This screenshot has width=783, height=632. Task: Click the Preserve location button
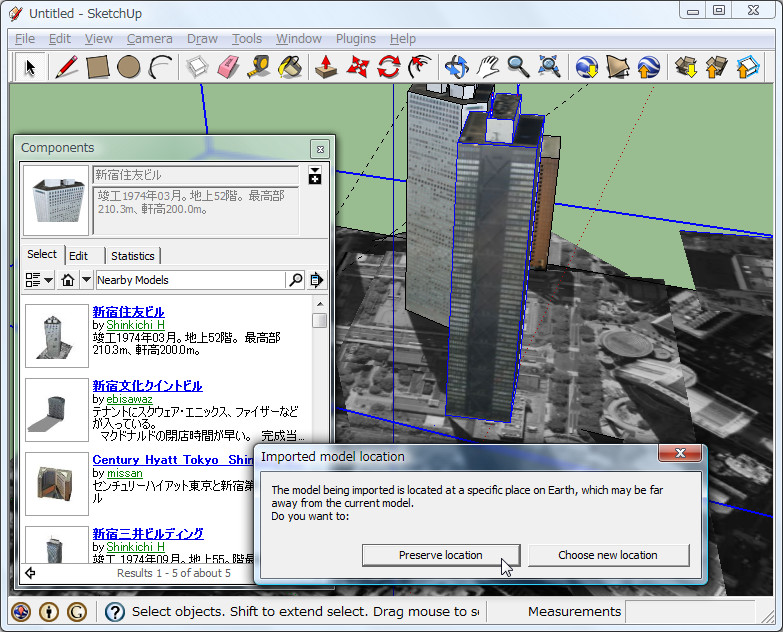pyautogui.click(x=441, y=555)
